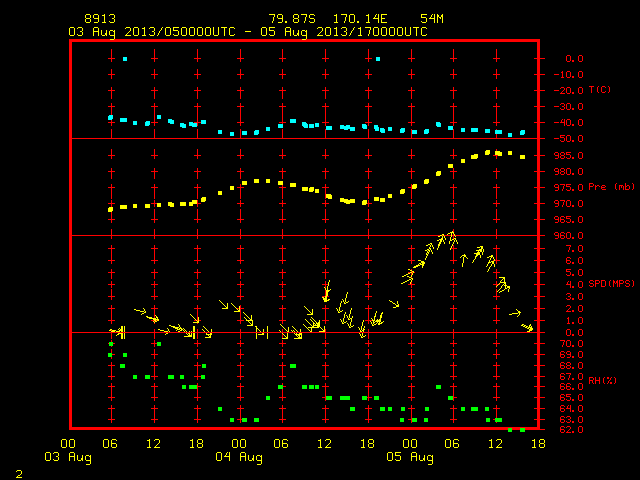Click the 170.14E longitude label
This screenshot has width=640, height=480.
tap(360, 19)
